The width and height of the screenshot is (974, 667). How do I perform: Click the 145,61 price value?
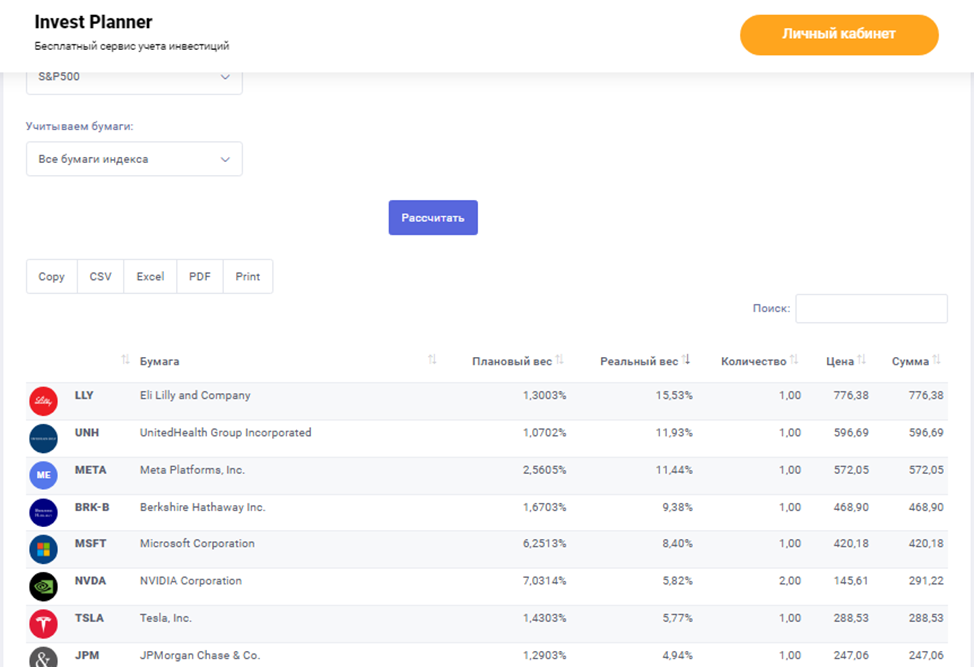851,580
